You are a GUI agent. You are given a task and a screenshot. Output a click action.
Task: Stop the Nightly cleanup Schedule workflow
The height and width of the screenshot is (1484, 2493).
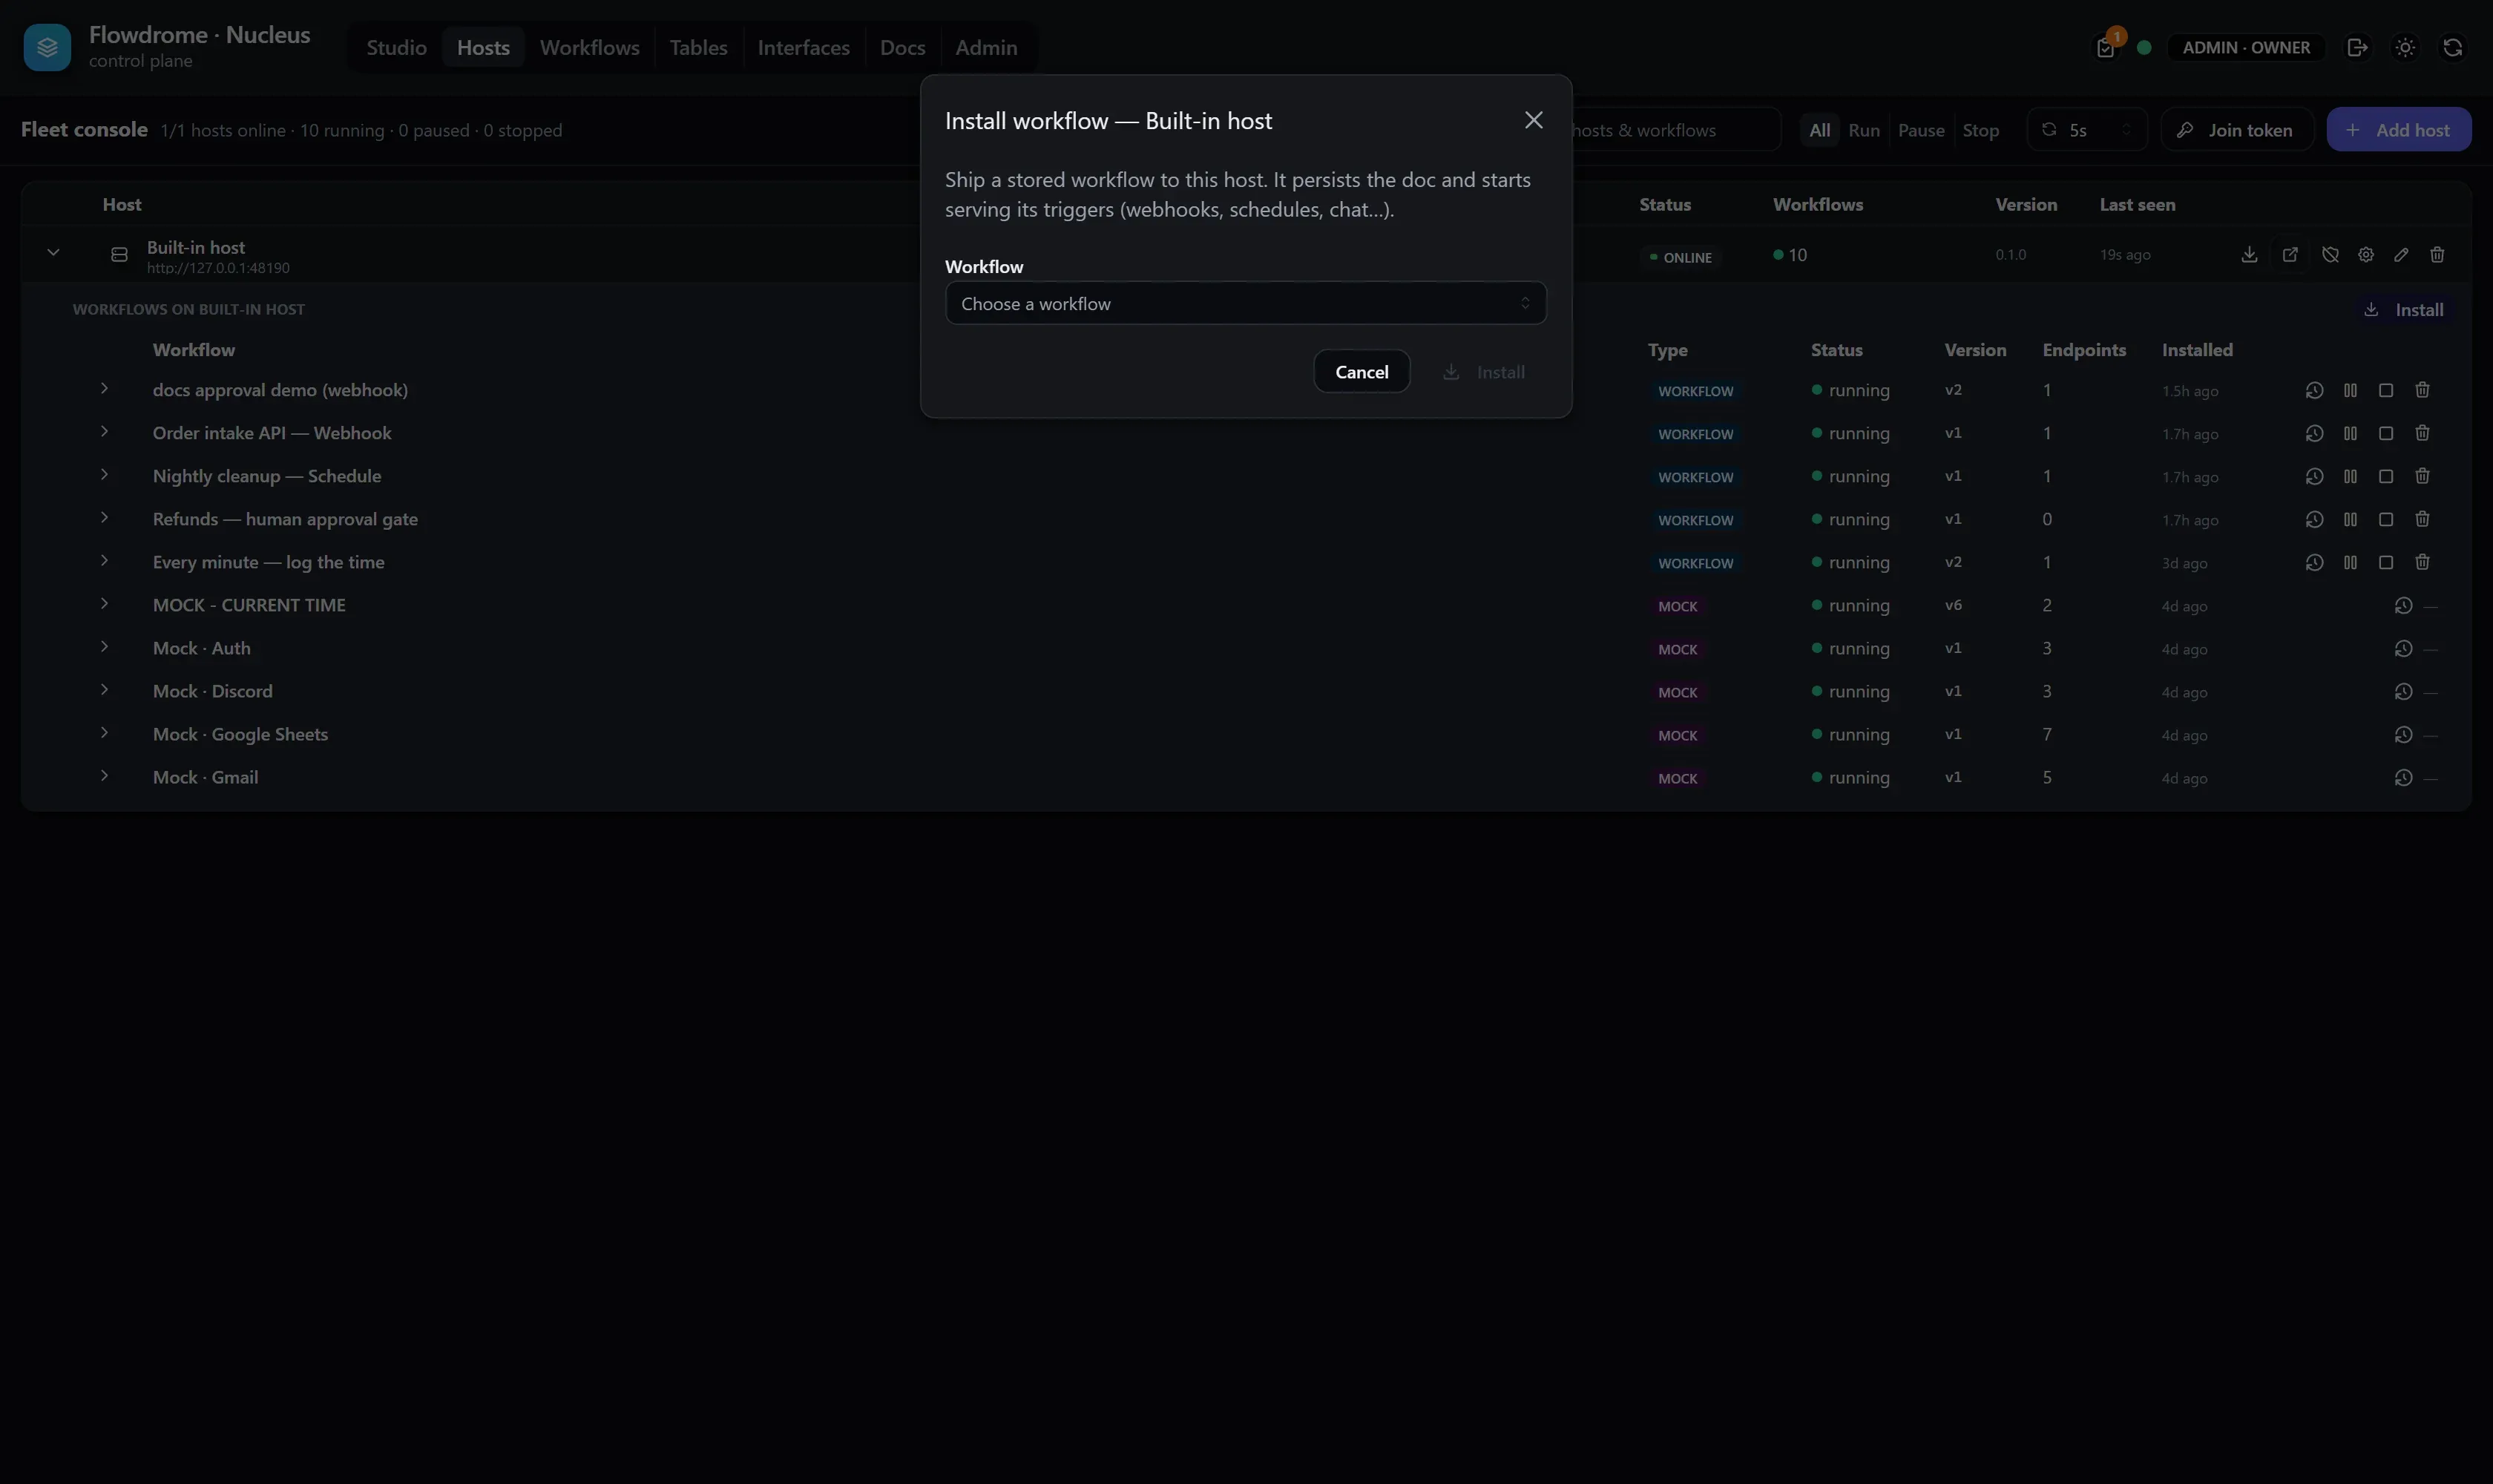tap(2386, 476)
